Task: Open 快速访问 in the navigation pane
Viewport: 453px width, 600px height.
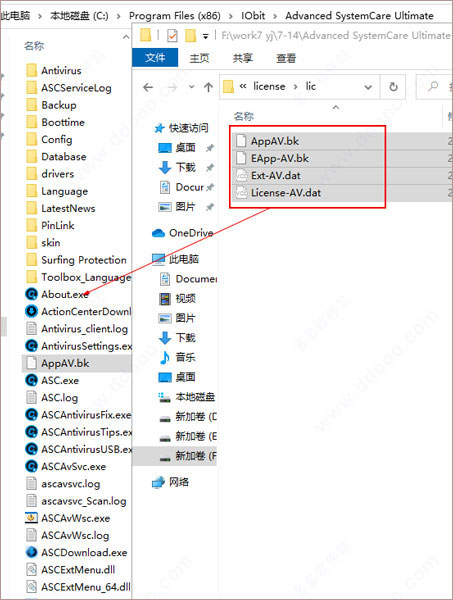Action: click(x=181, y=128)
